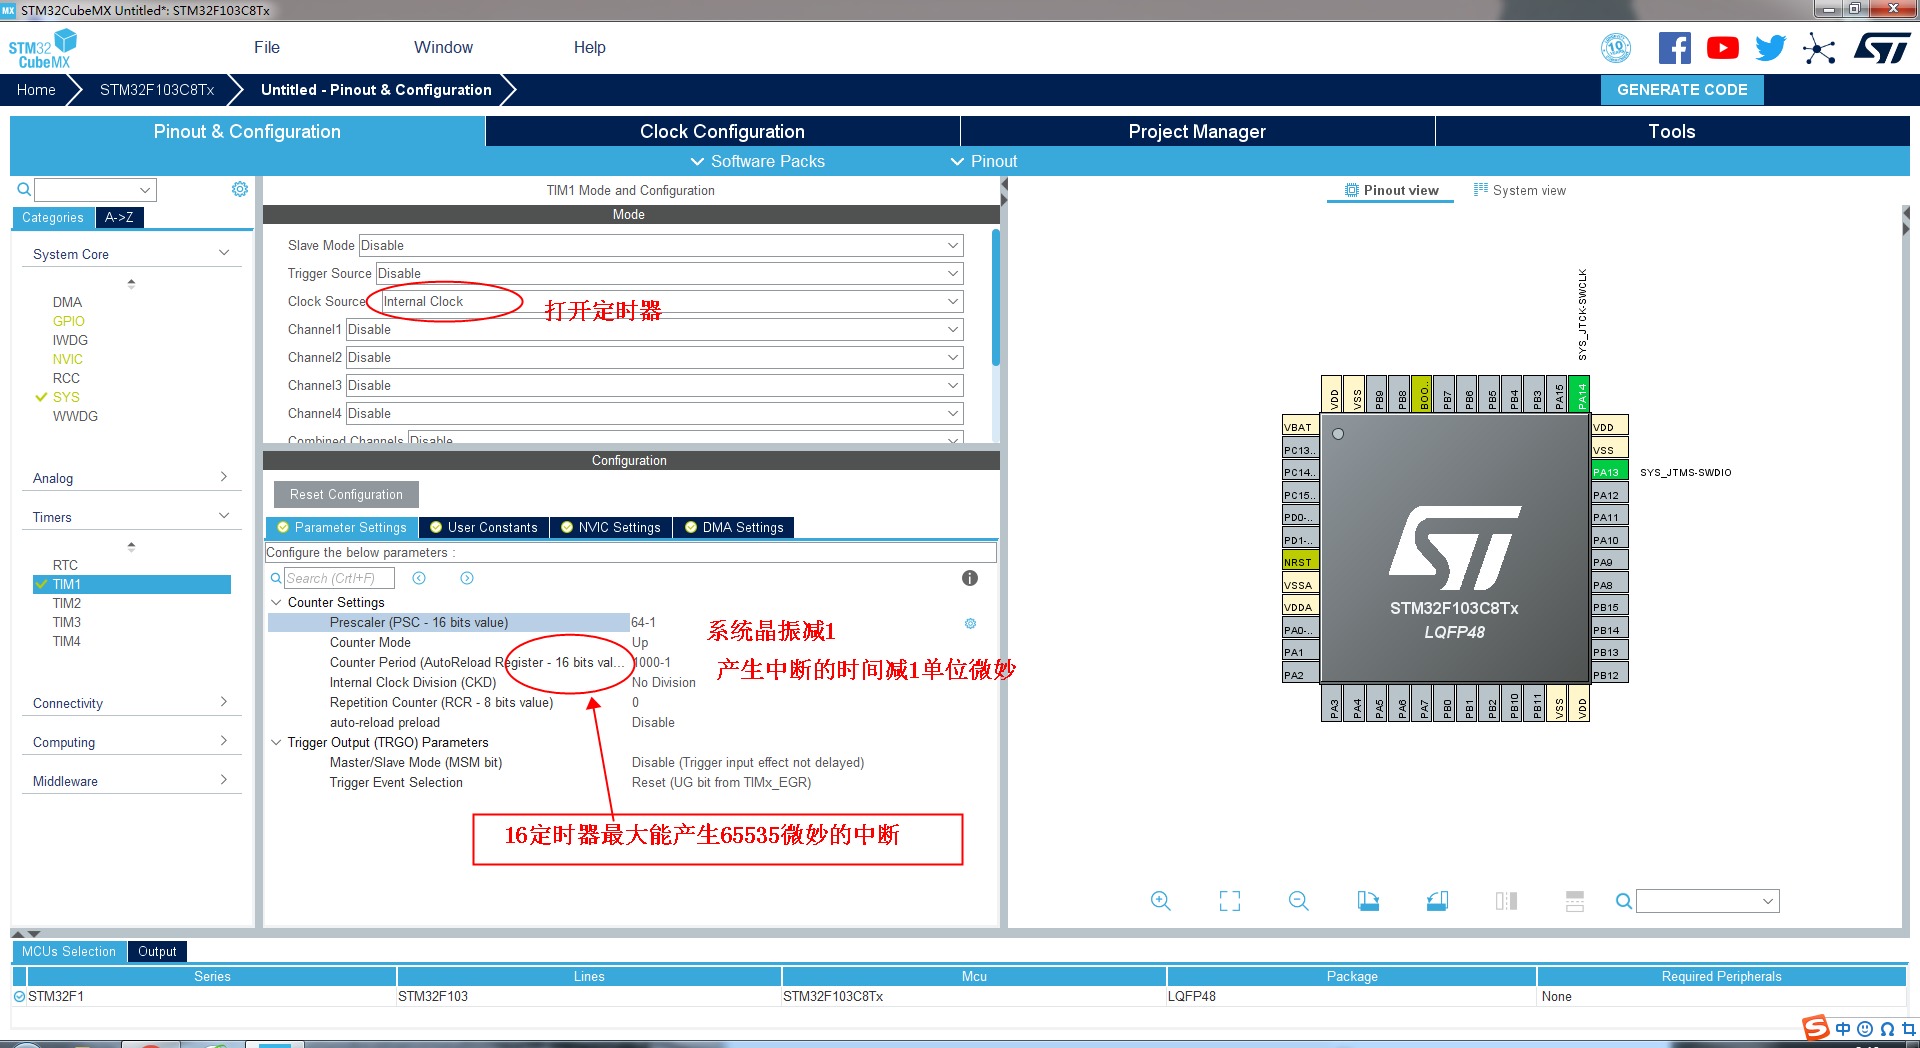Go to Home breadcrumb
1920x1048 pixels.
(x=36, y=89)
